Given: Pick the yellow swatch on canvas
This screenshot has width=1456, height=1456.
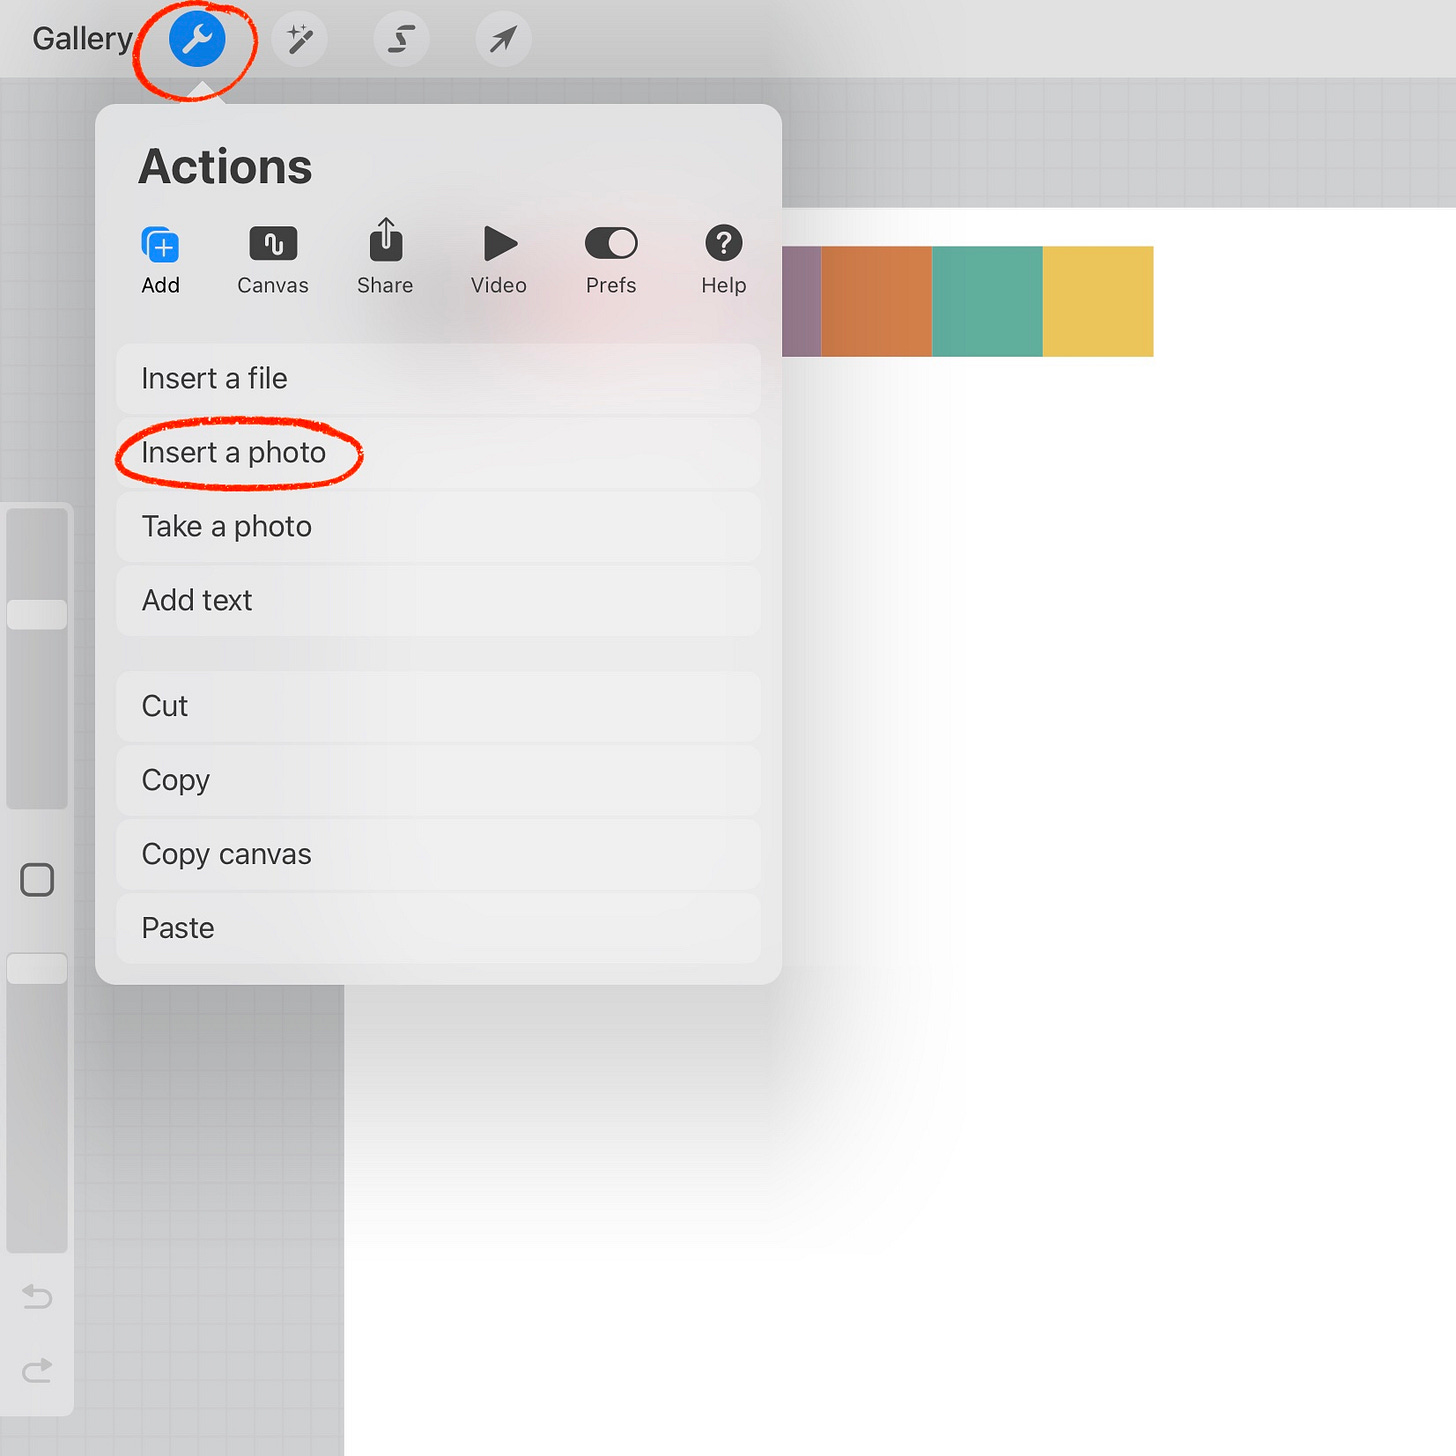Looking at the screenshot, I should tap(1098, 301).
